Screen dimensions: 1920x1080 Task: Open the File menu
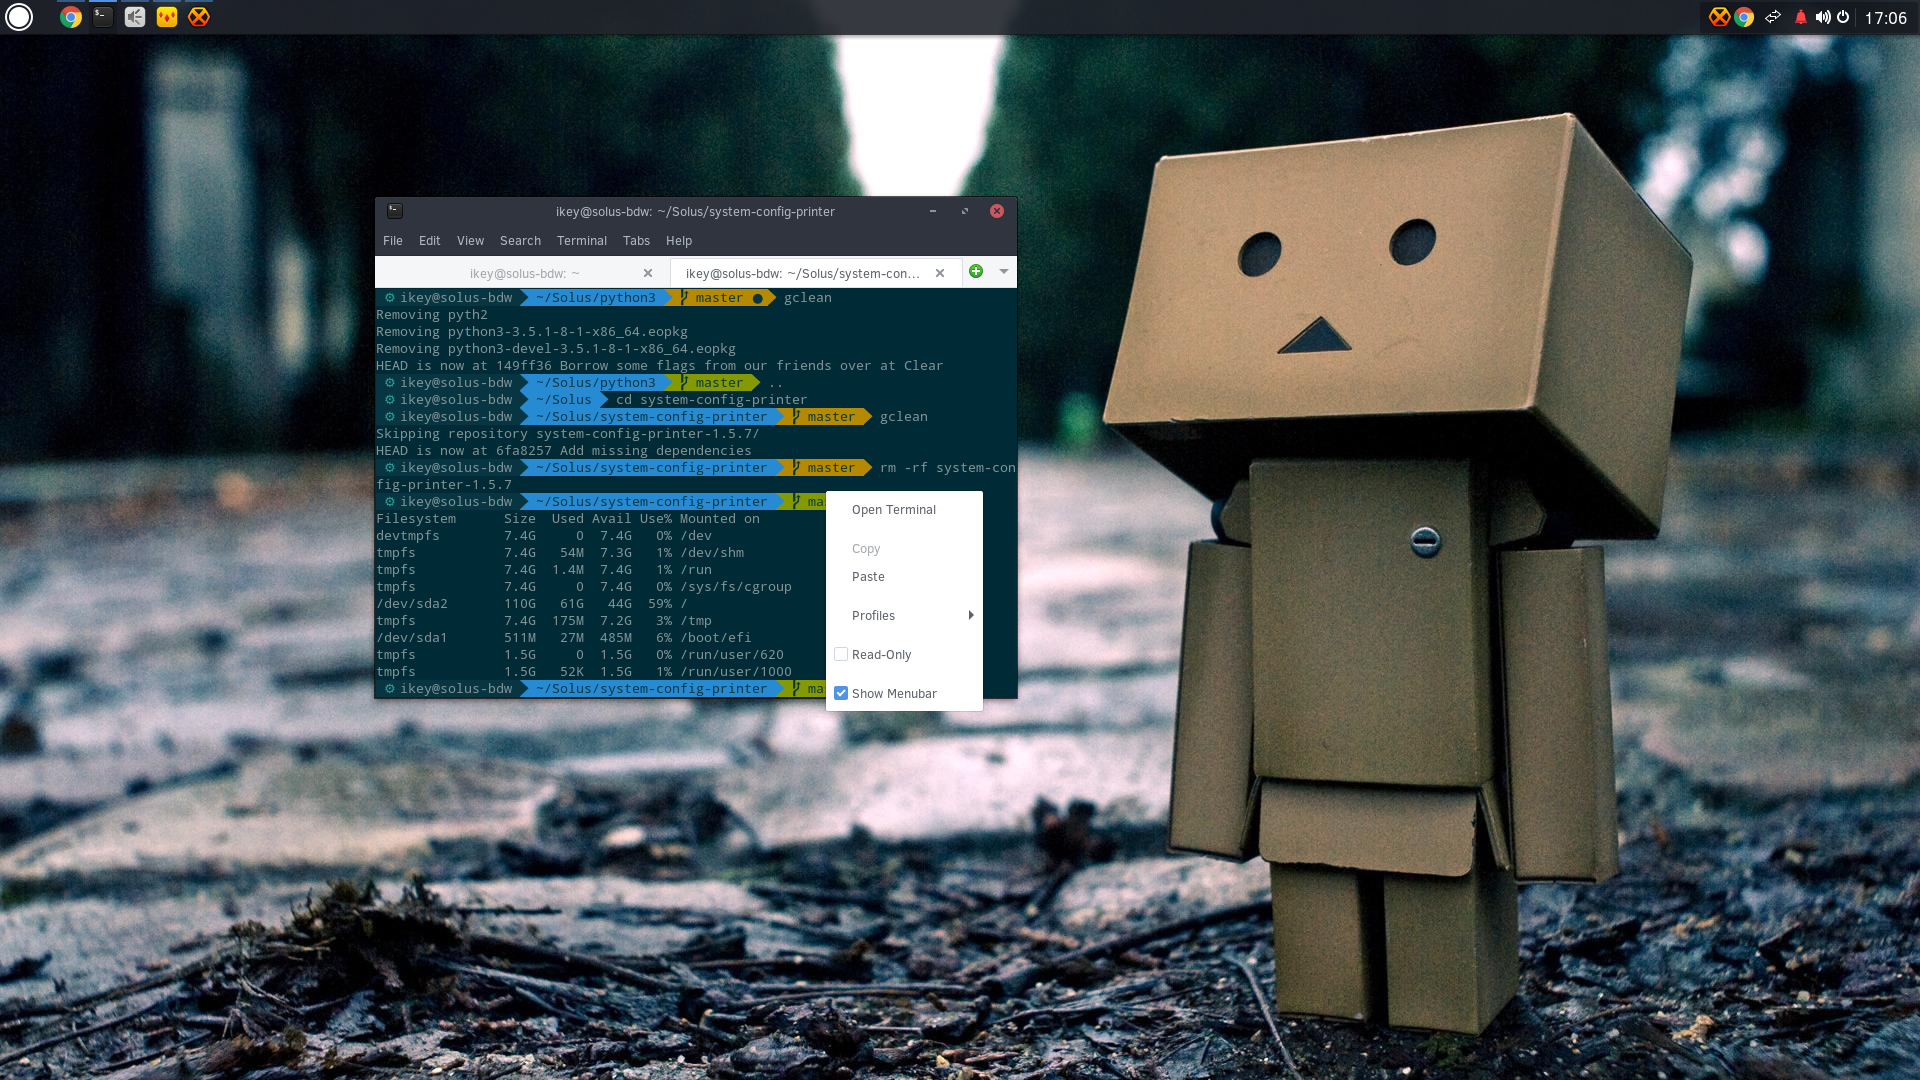coord(393,241)
